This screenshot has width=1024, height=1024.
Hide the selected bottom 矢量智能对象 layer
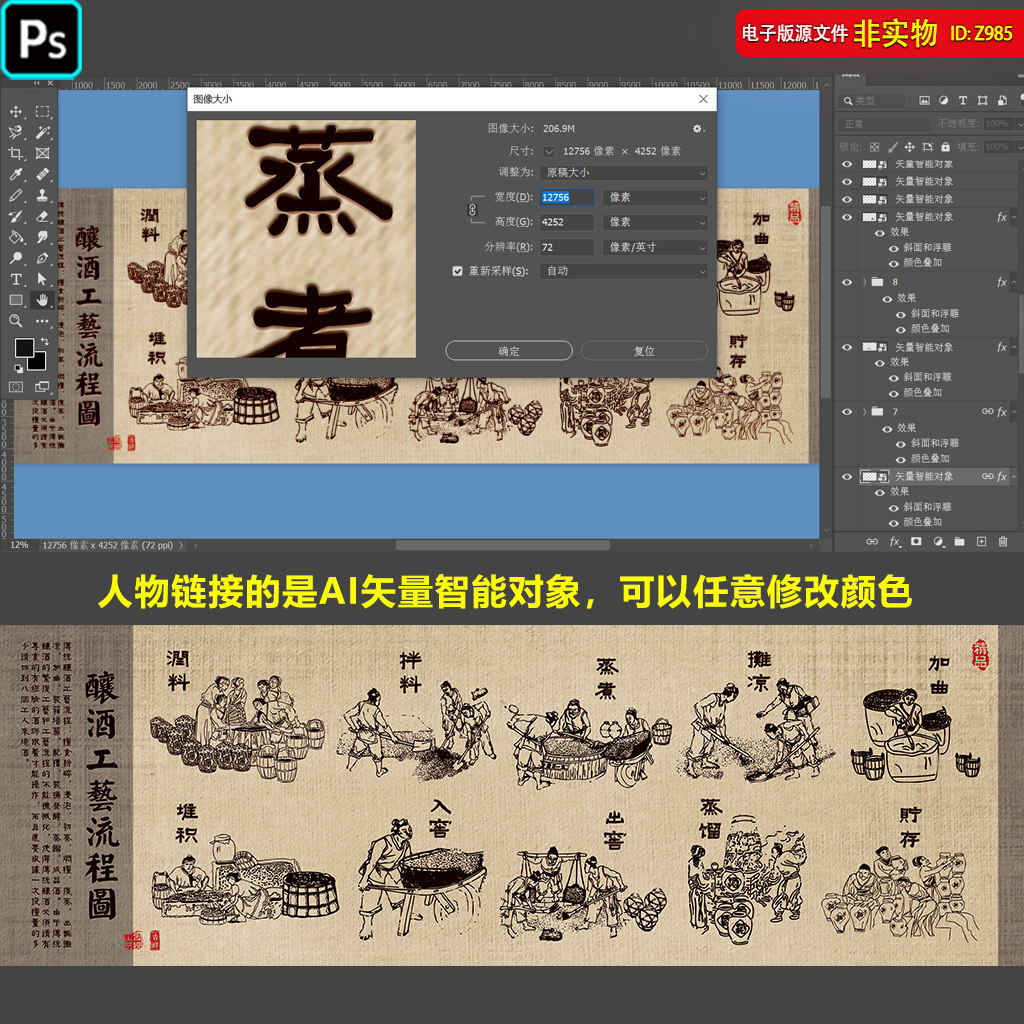pos(847,476)
